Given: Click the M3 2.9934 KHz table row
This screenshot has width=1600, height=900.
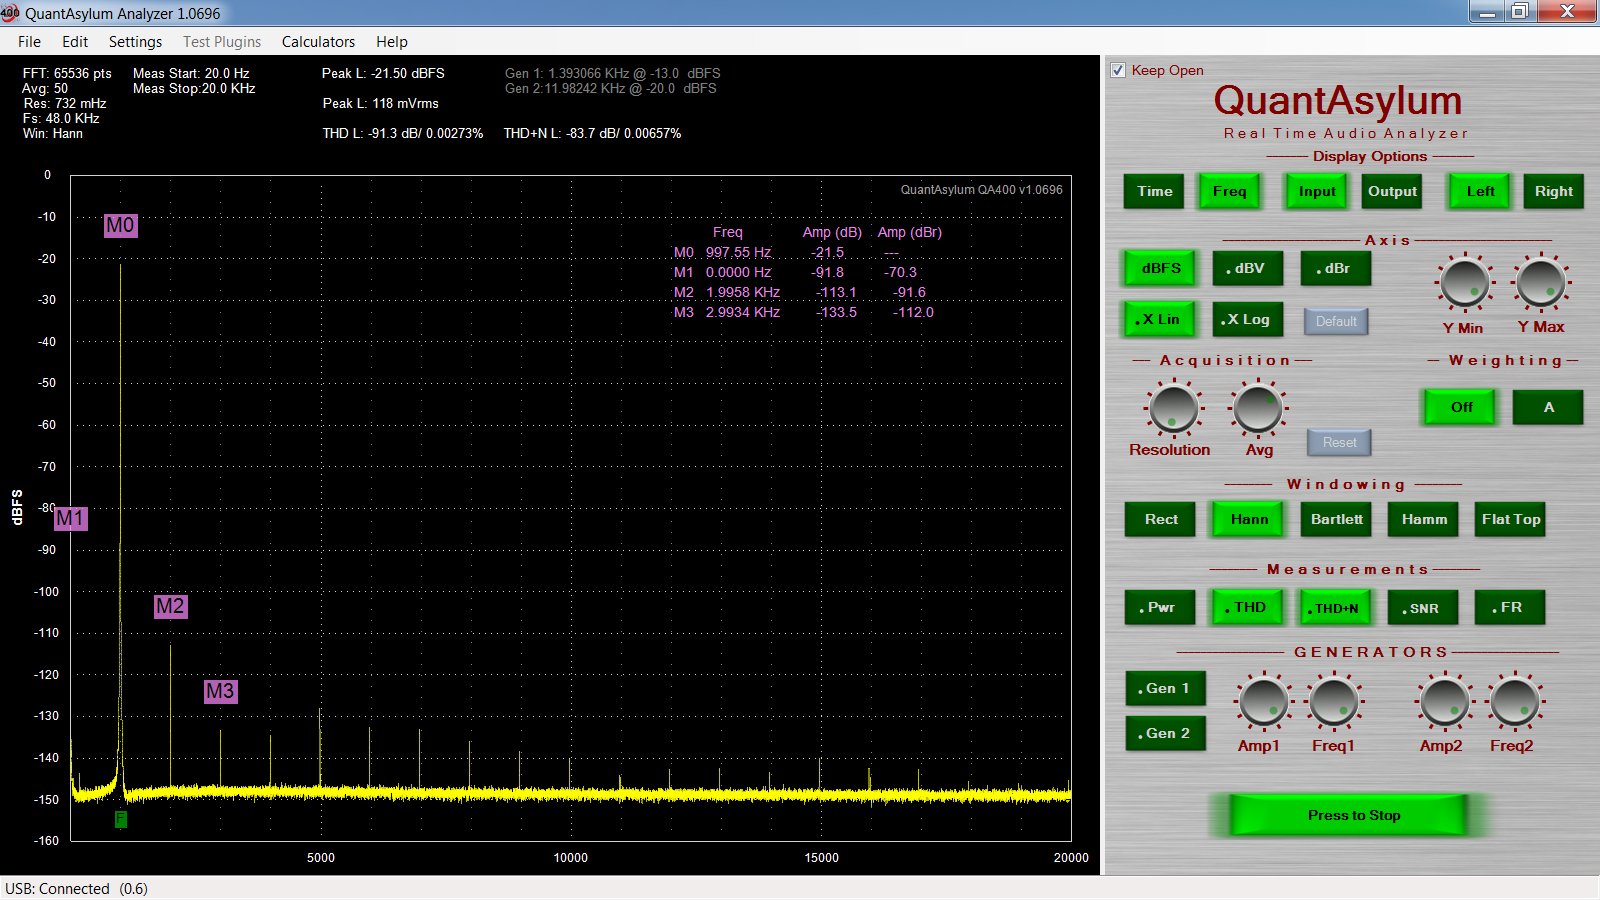Looking at the screenshot, I should [x=804, y=312].
